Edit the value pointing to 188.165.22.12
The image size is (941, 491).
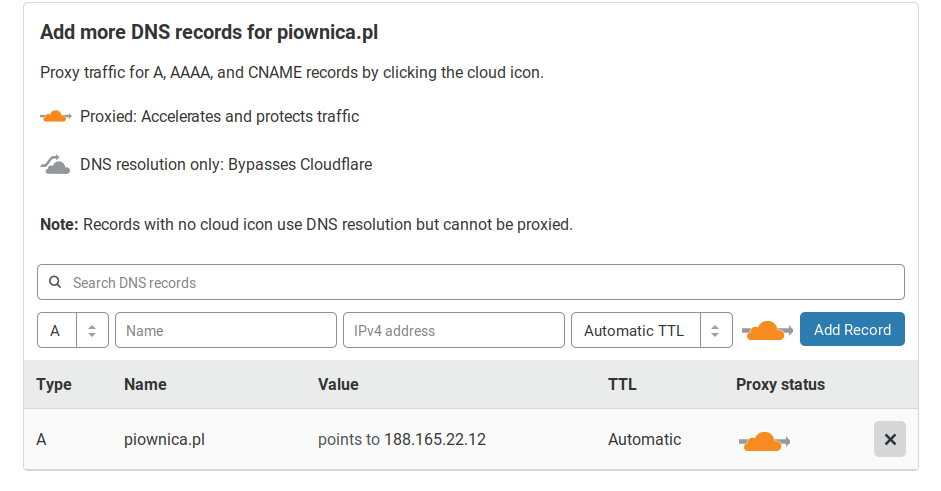click(402, 439)
